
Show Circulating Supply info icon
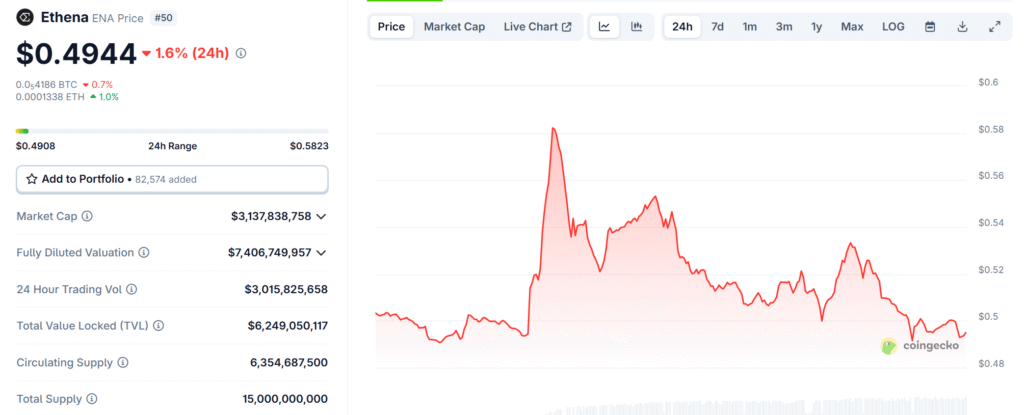click(x=123, y=362)
